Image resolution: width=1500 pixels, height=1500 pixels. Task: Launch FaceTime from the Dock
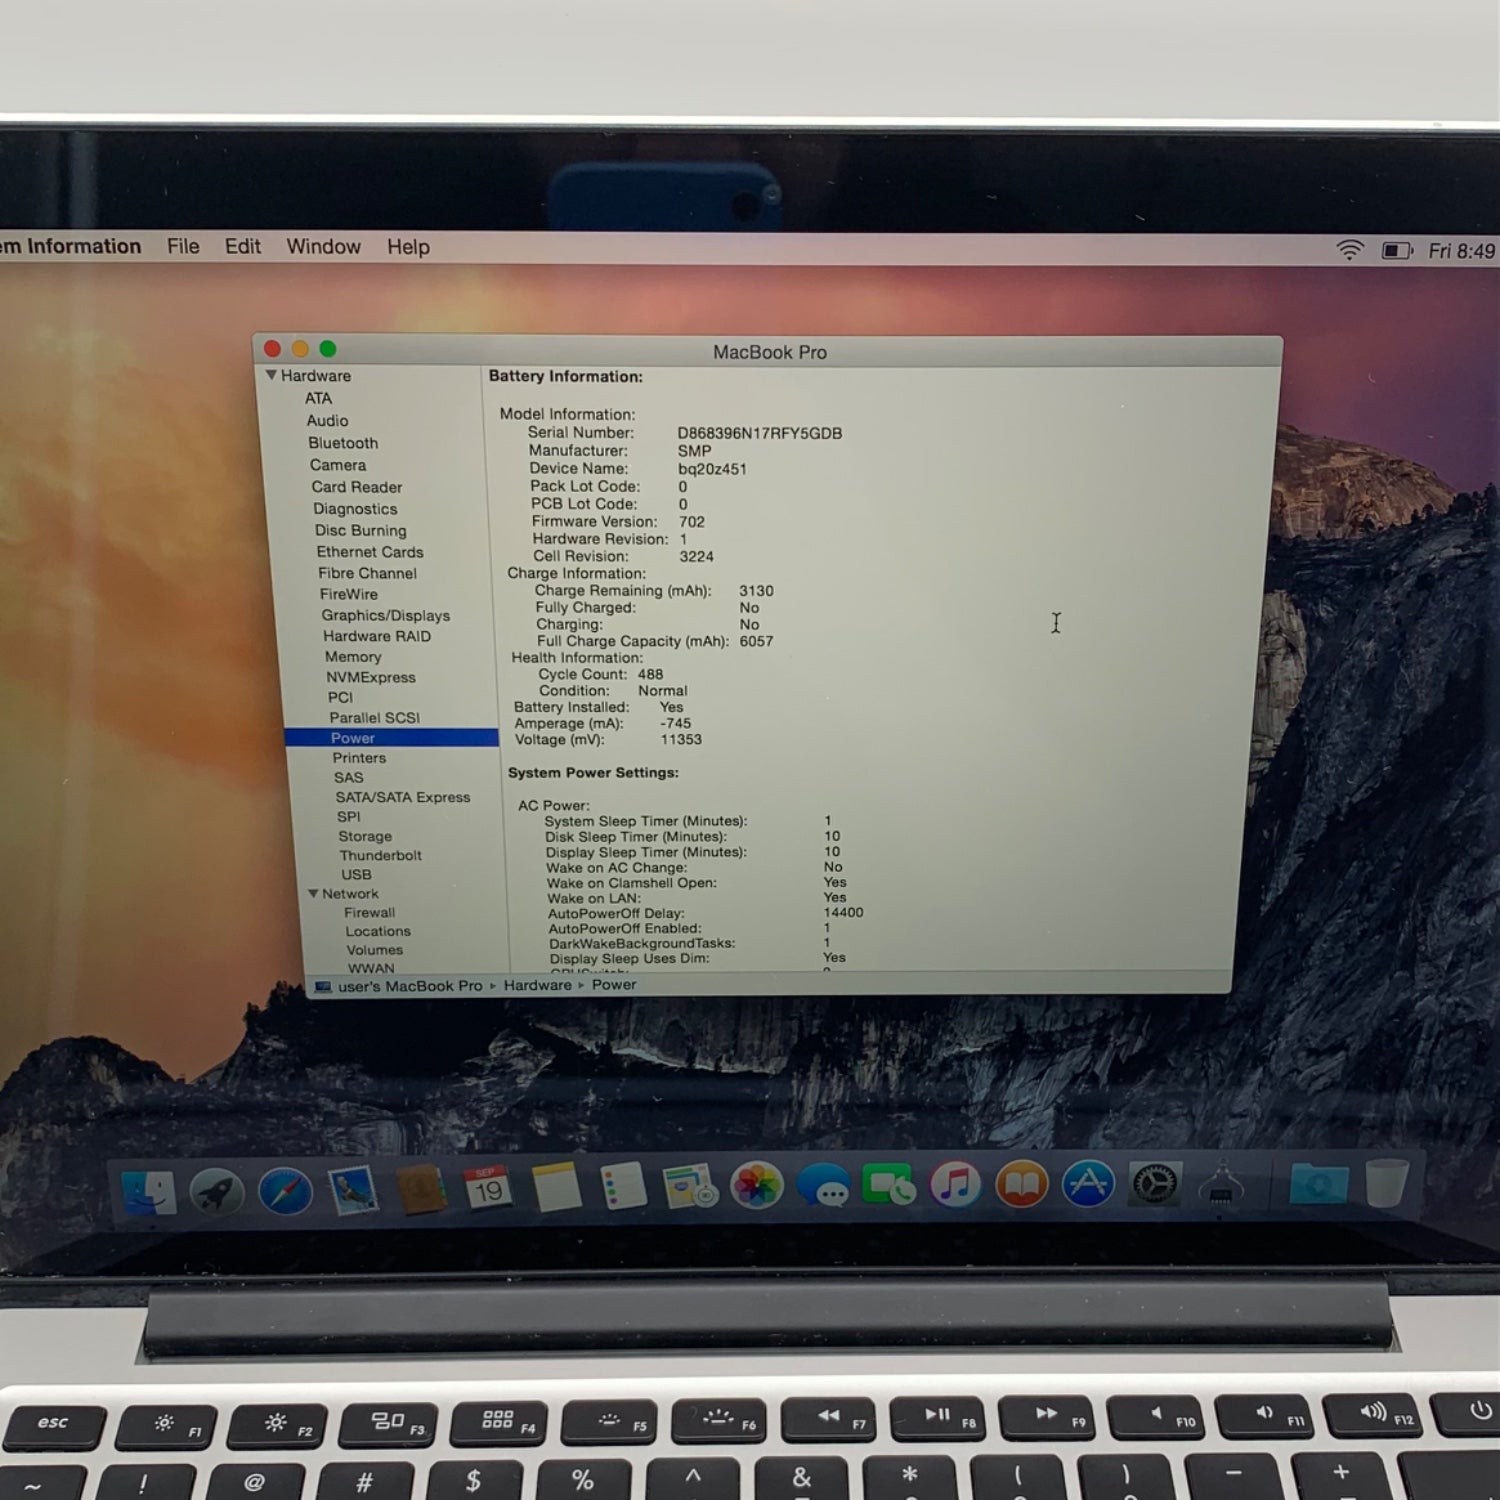coord(889,1185)
